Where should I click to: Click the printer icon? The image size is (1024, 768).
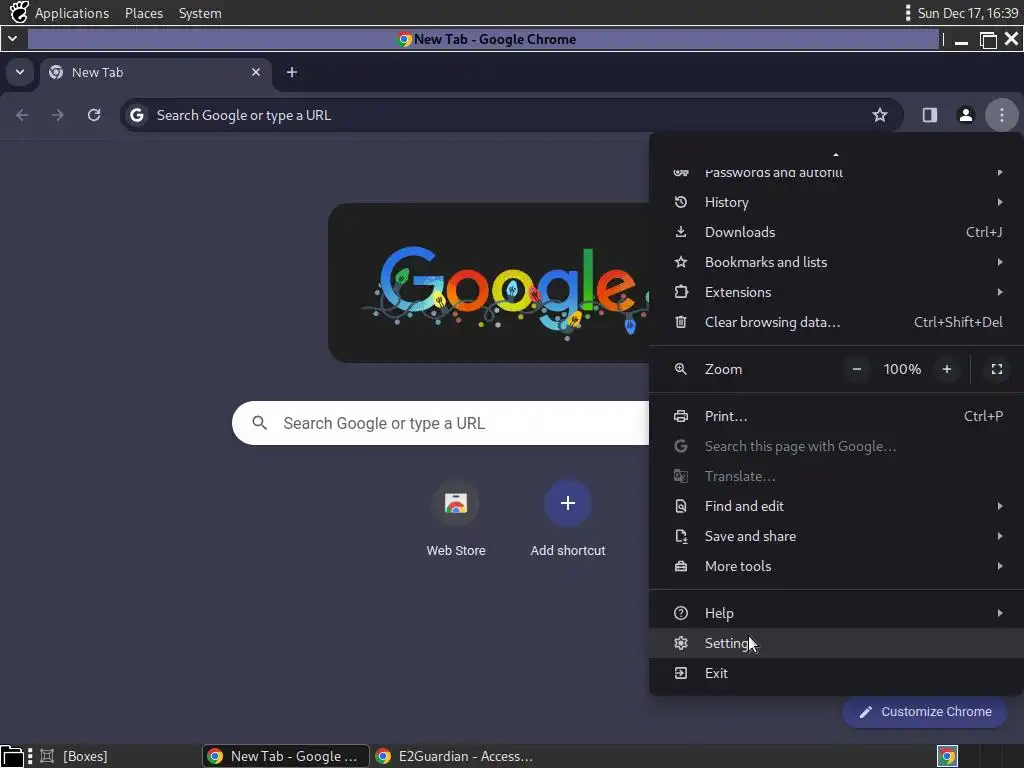680,416
